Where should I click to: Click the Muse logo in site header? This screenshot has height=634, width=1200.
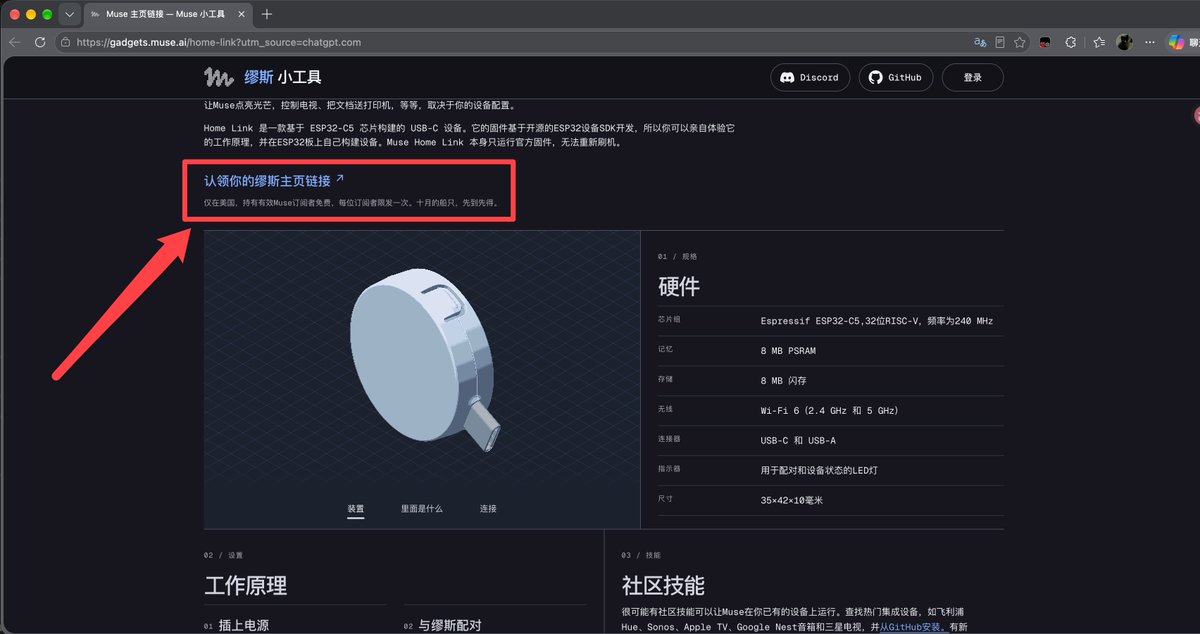click(x=219, y=77)
